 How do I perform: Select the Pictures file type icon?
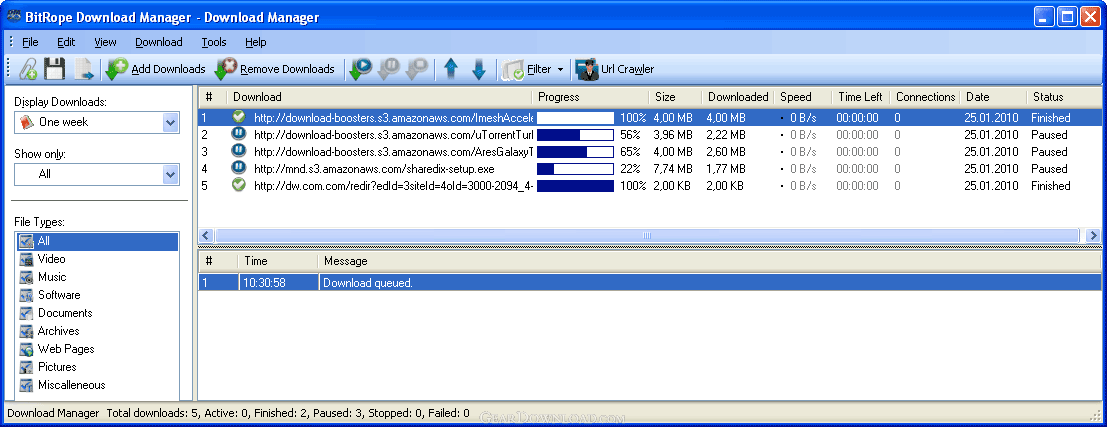[26, 367]
